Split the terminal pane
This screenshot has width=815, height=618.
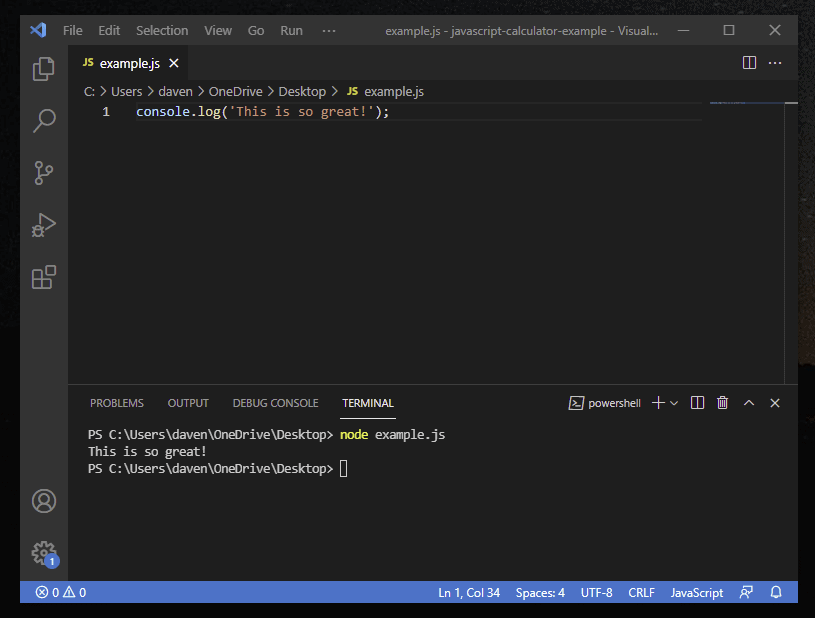pyautogui.click(x=697, y=402)
